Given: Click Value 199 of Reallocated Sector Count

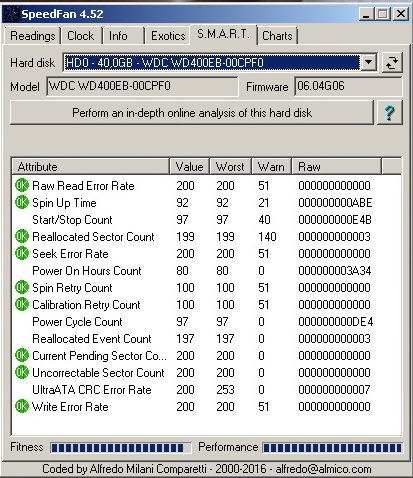Looking at the screenshot, I should (185, 237).
